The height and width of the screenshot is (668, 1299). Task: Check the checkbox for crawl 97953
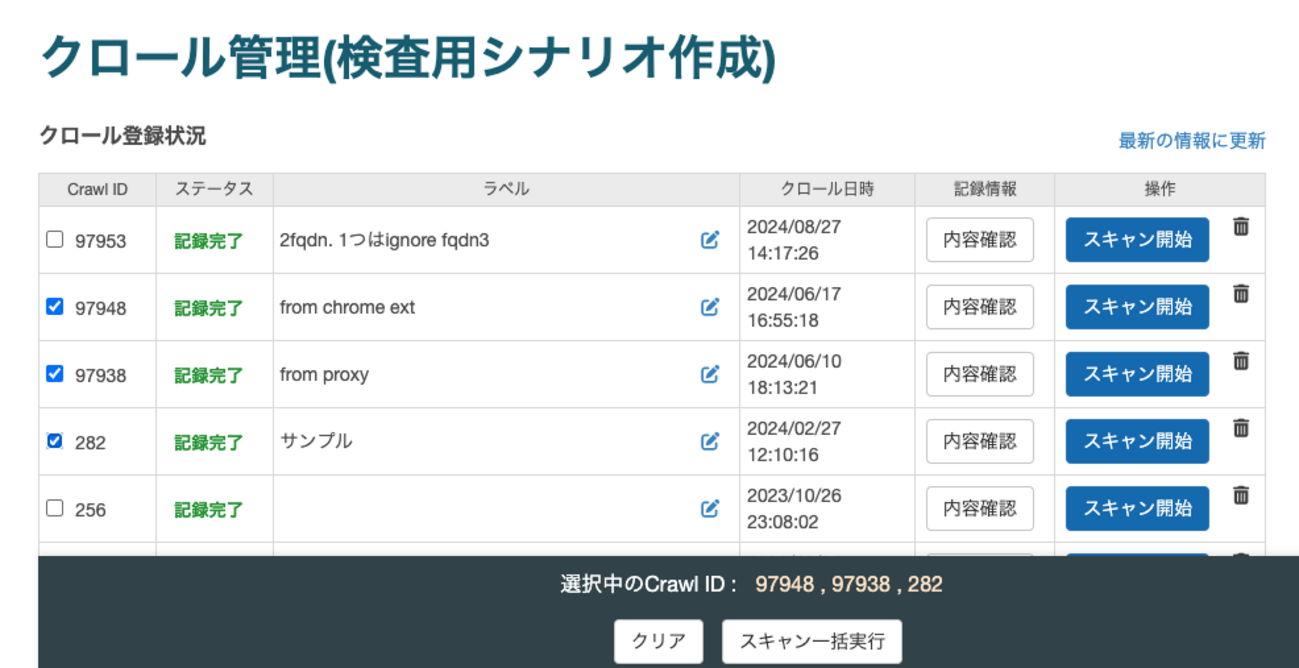55,239
